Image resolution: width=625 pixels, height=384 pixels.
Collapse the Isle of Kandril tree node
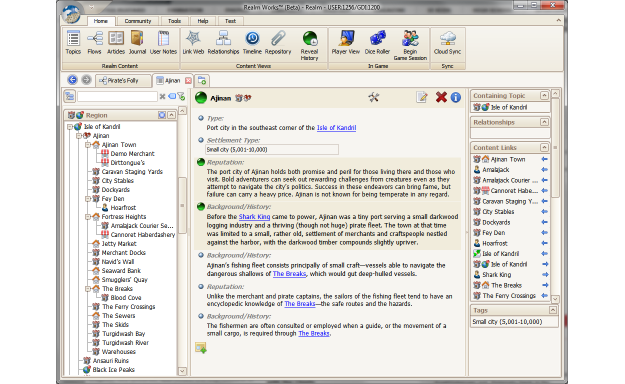70,127
